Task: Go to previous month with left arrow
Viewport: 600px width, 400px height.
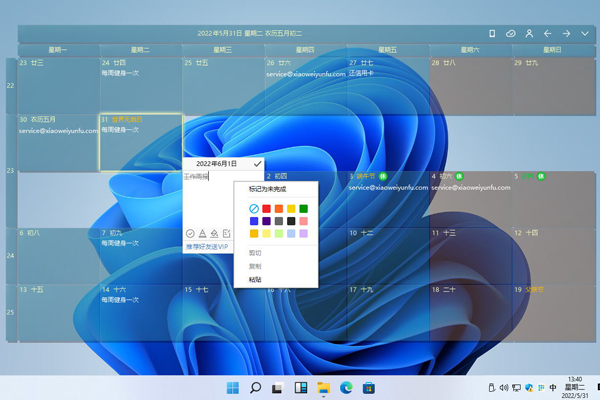Action: pyautogui.click(x=548, y=34)
